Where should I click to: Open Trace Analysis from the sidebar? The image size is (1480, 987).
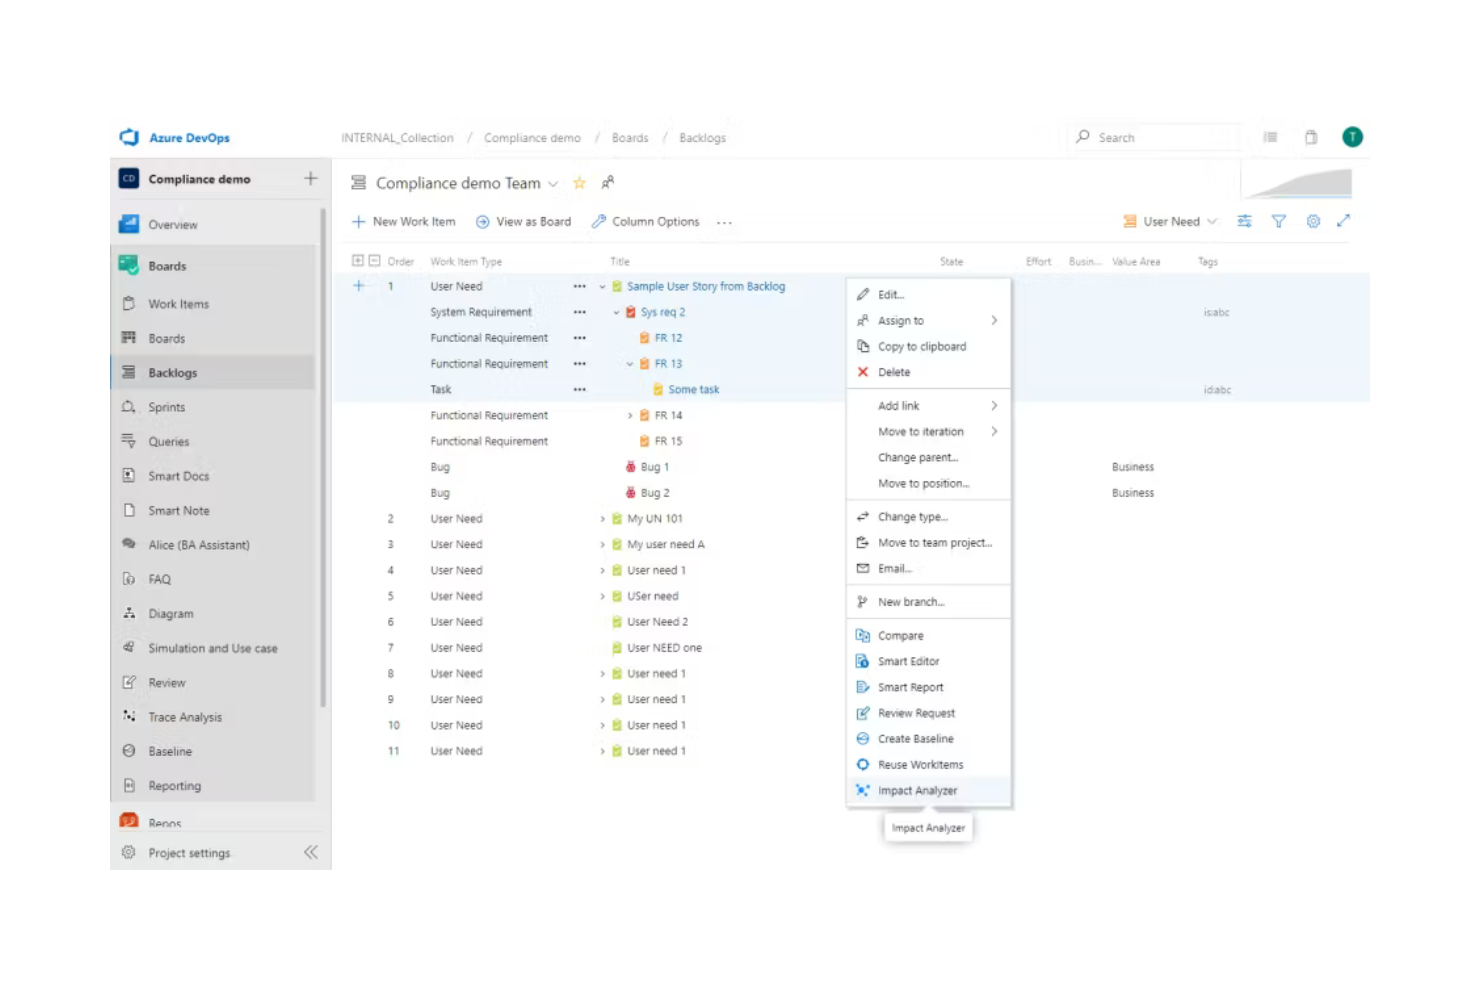(x=185, y=716)
